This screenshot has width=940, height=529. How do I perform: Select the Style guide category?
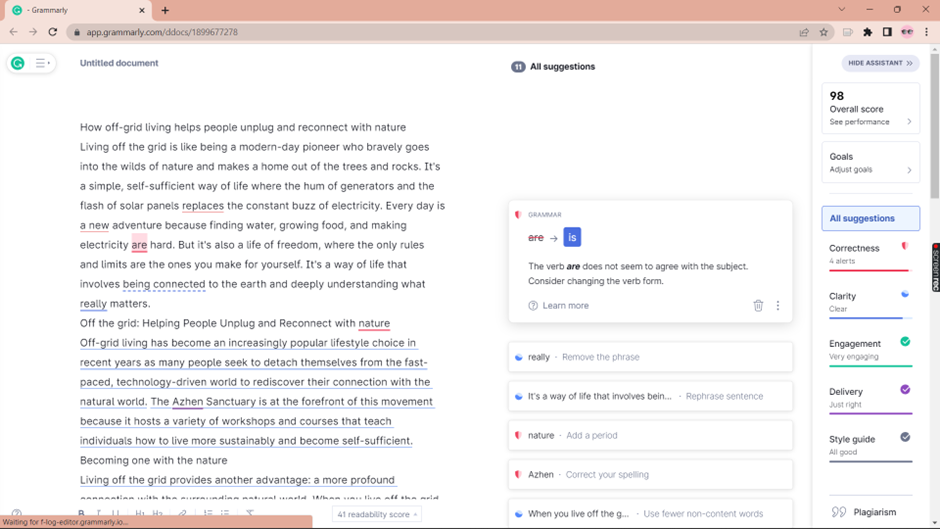(x=870, y=446)
